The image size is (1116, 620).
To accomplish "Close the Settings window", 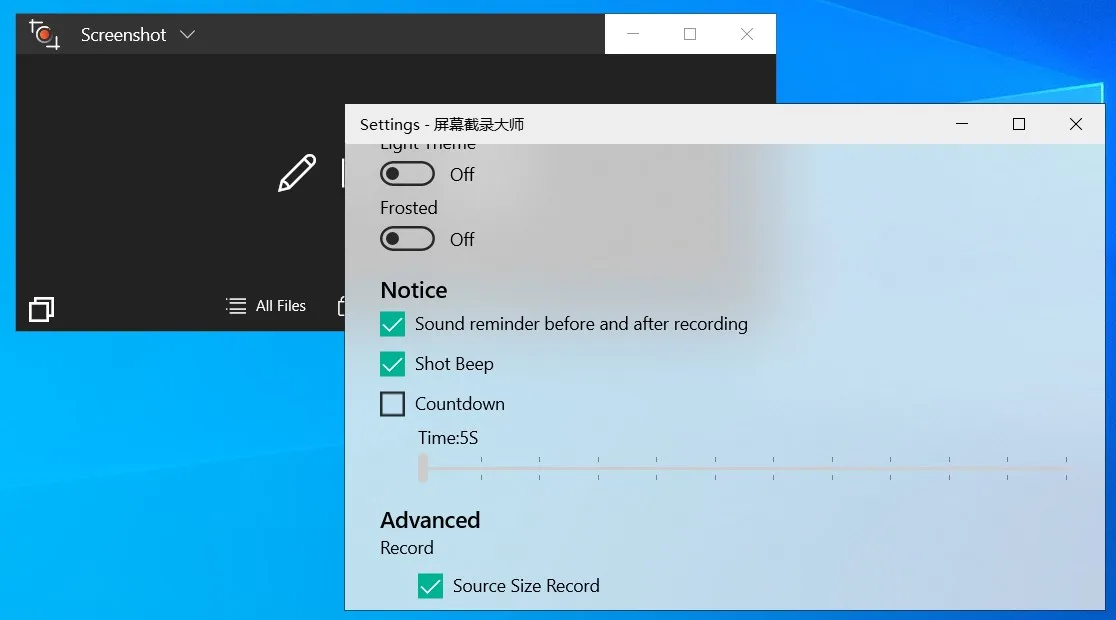I will point(1075,124).
